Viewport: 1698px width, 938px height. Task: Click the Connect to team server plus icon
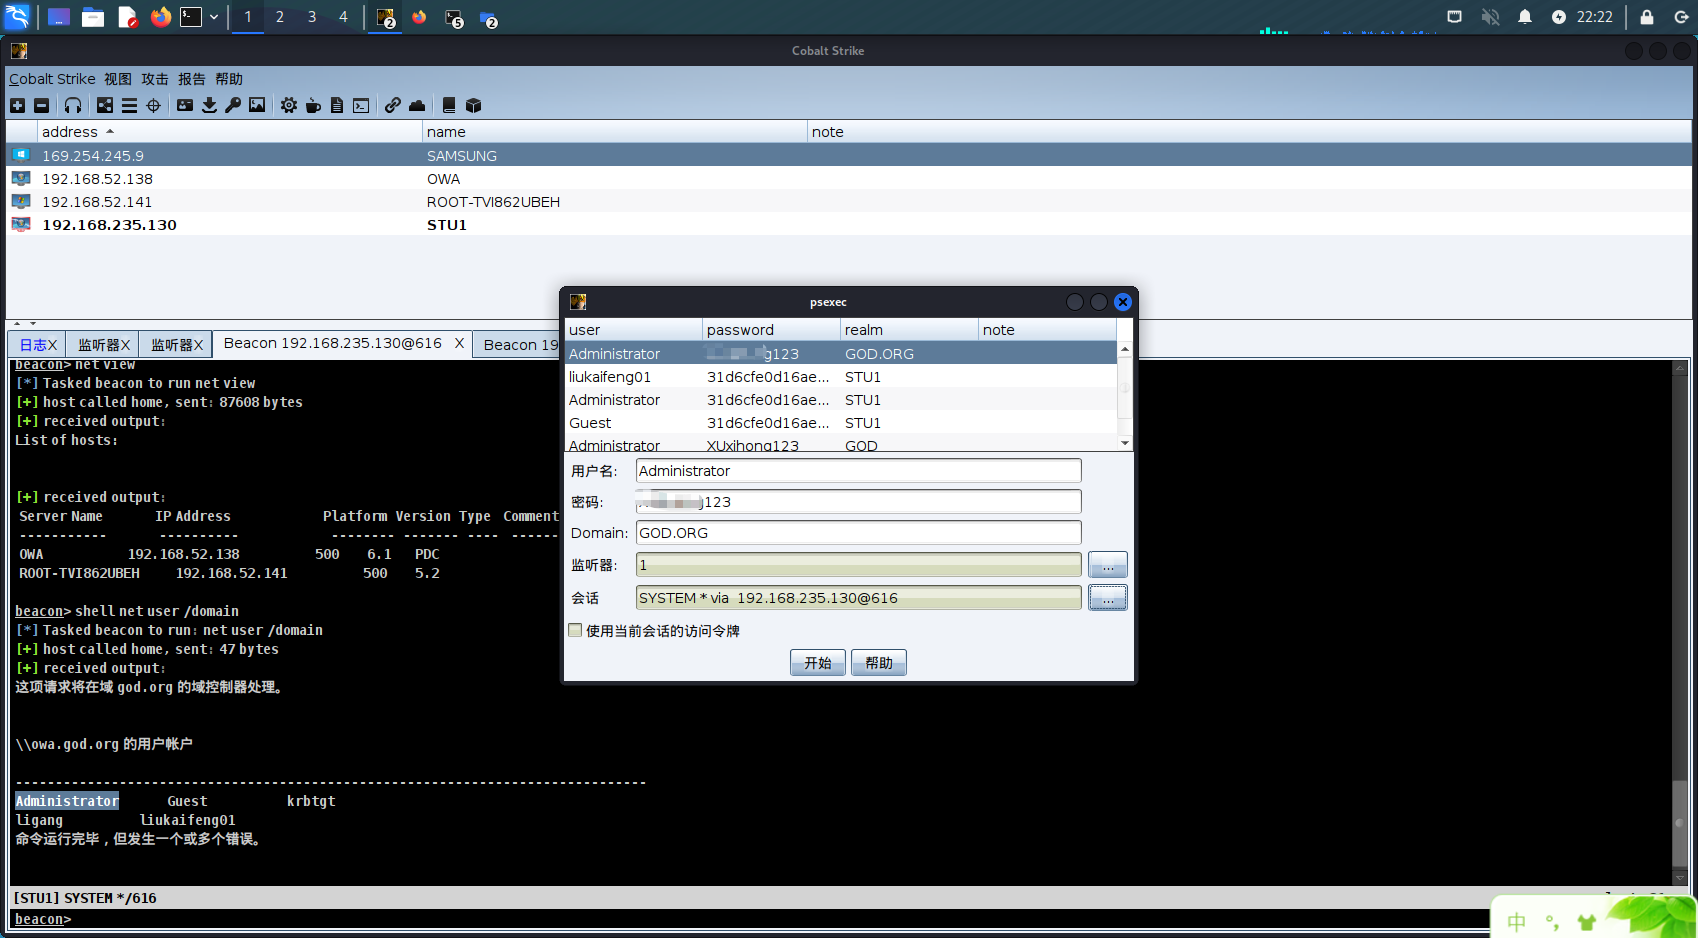17,105
